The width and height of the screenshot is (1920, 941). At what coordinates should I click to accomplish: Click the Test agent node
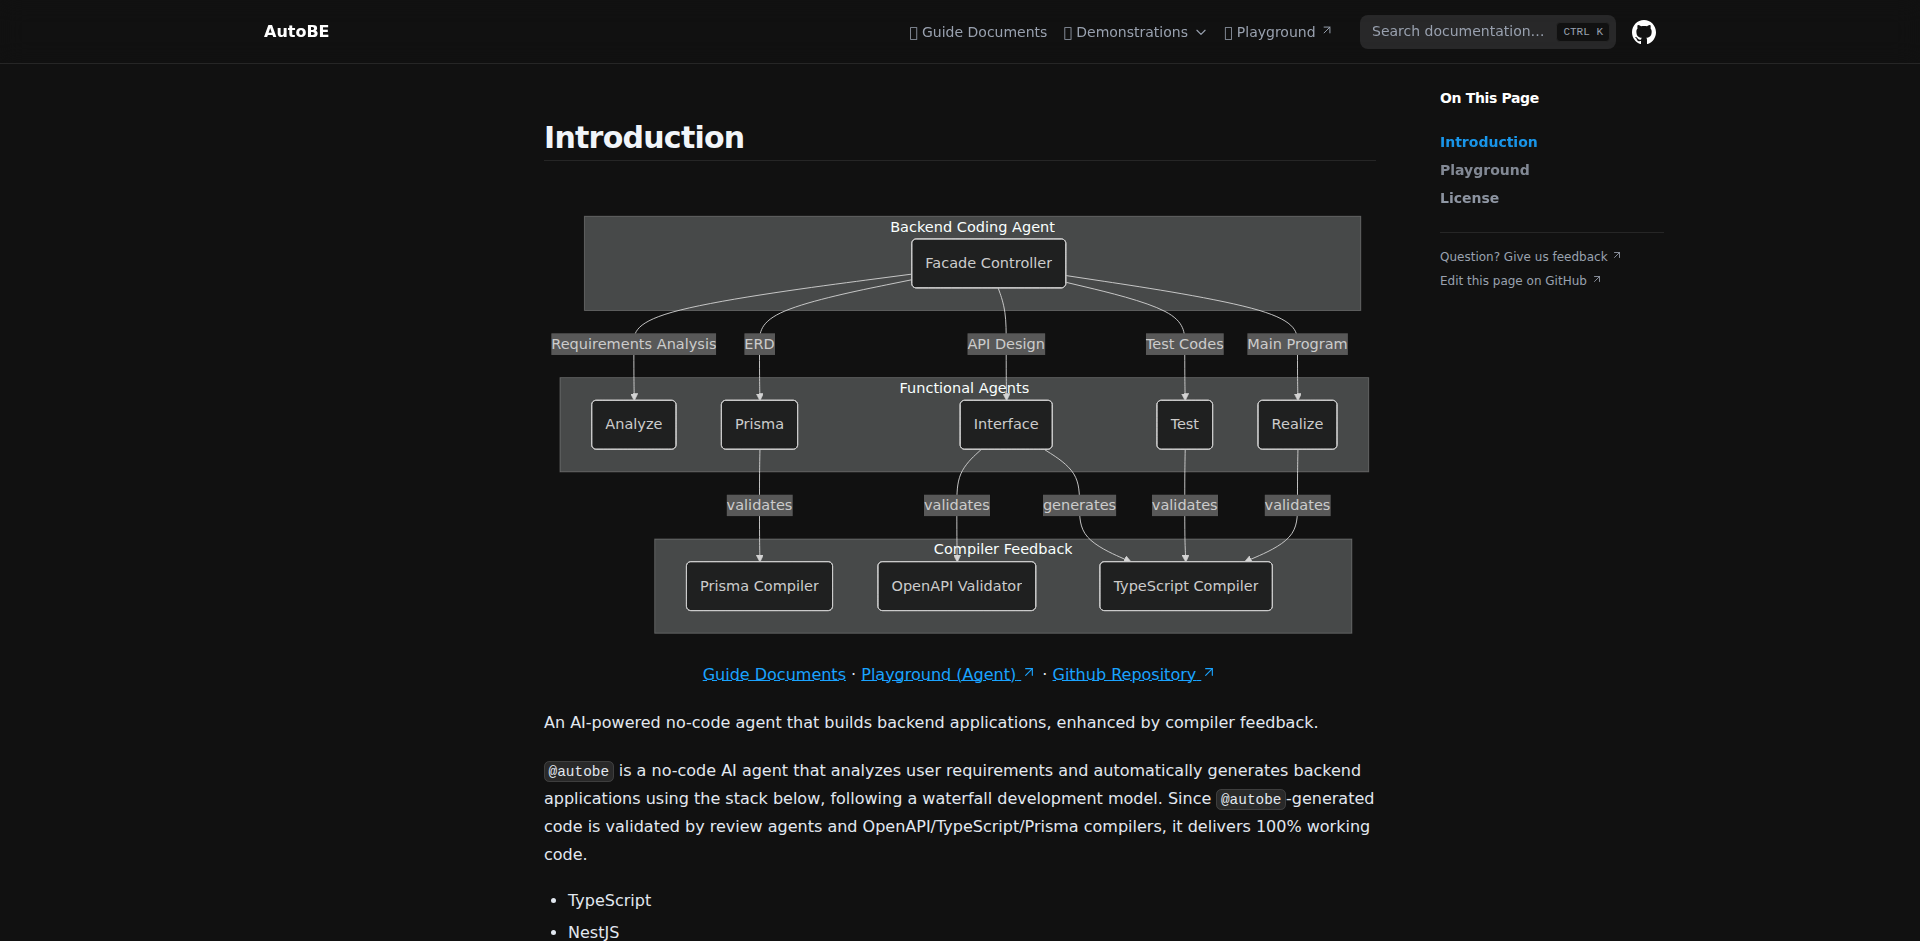1185,424
